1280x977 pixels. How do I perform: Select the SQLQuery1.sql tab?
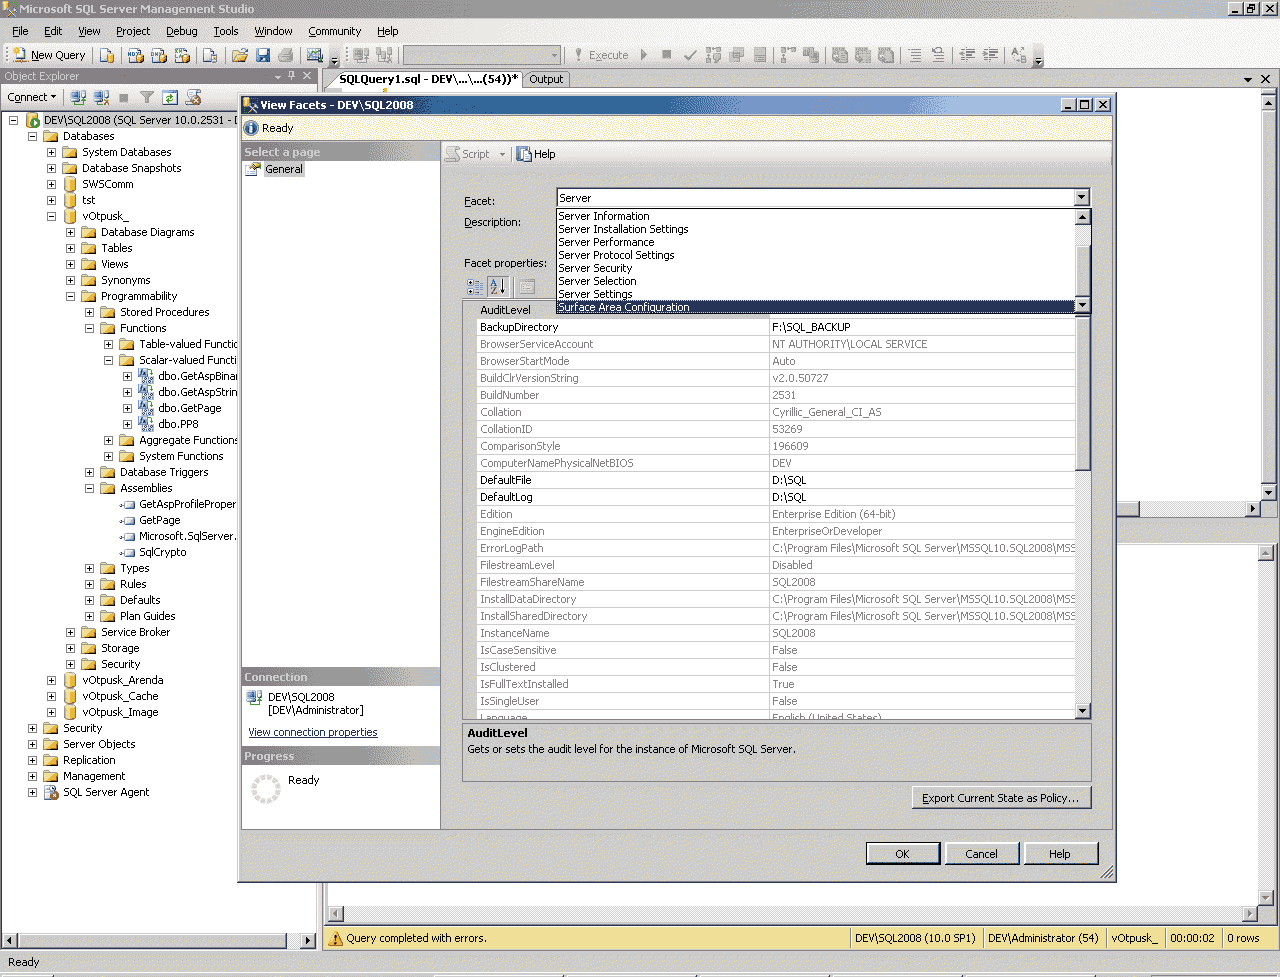(x=429, y=79)
